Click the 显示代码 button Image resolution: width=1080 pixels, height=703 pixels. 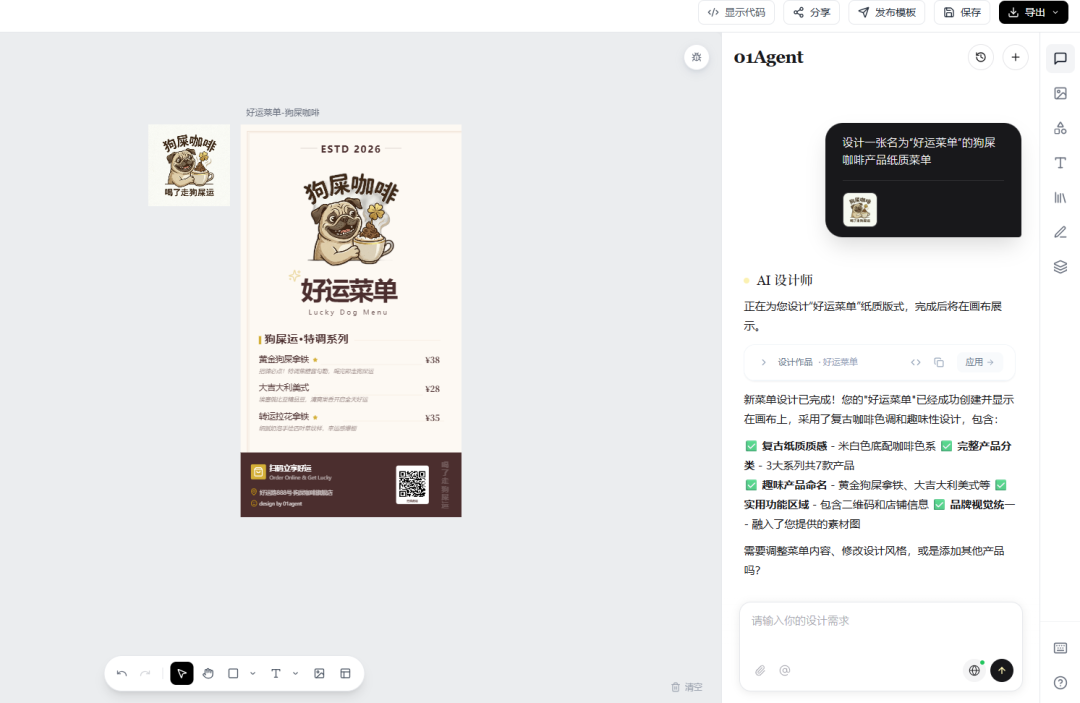[x=736, y=12]
